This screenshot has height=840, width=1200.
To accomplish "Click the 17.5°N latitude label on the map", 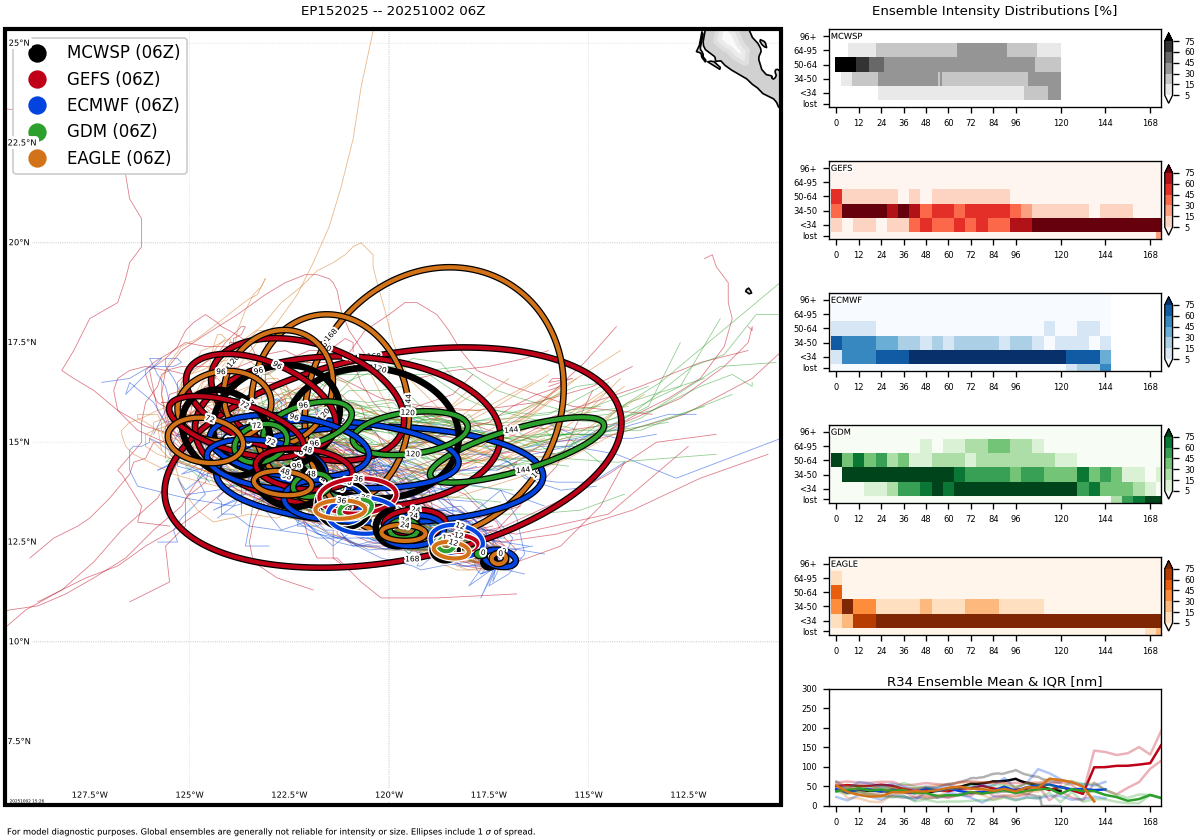I will [x=22, y=343].
